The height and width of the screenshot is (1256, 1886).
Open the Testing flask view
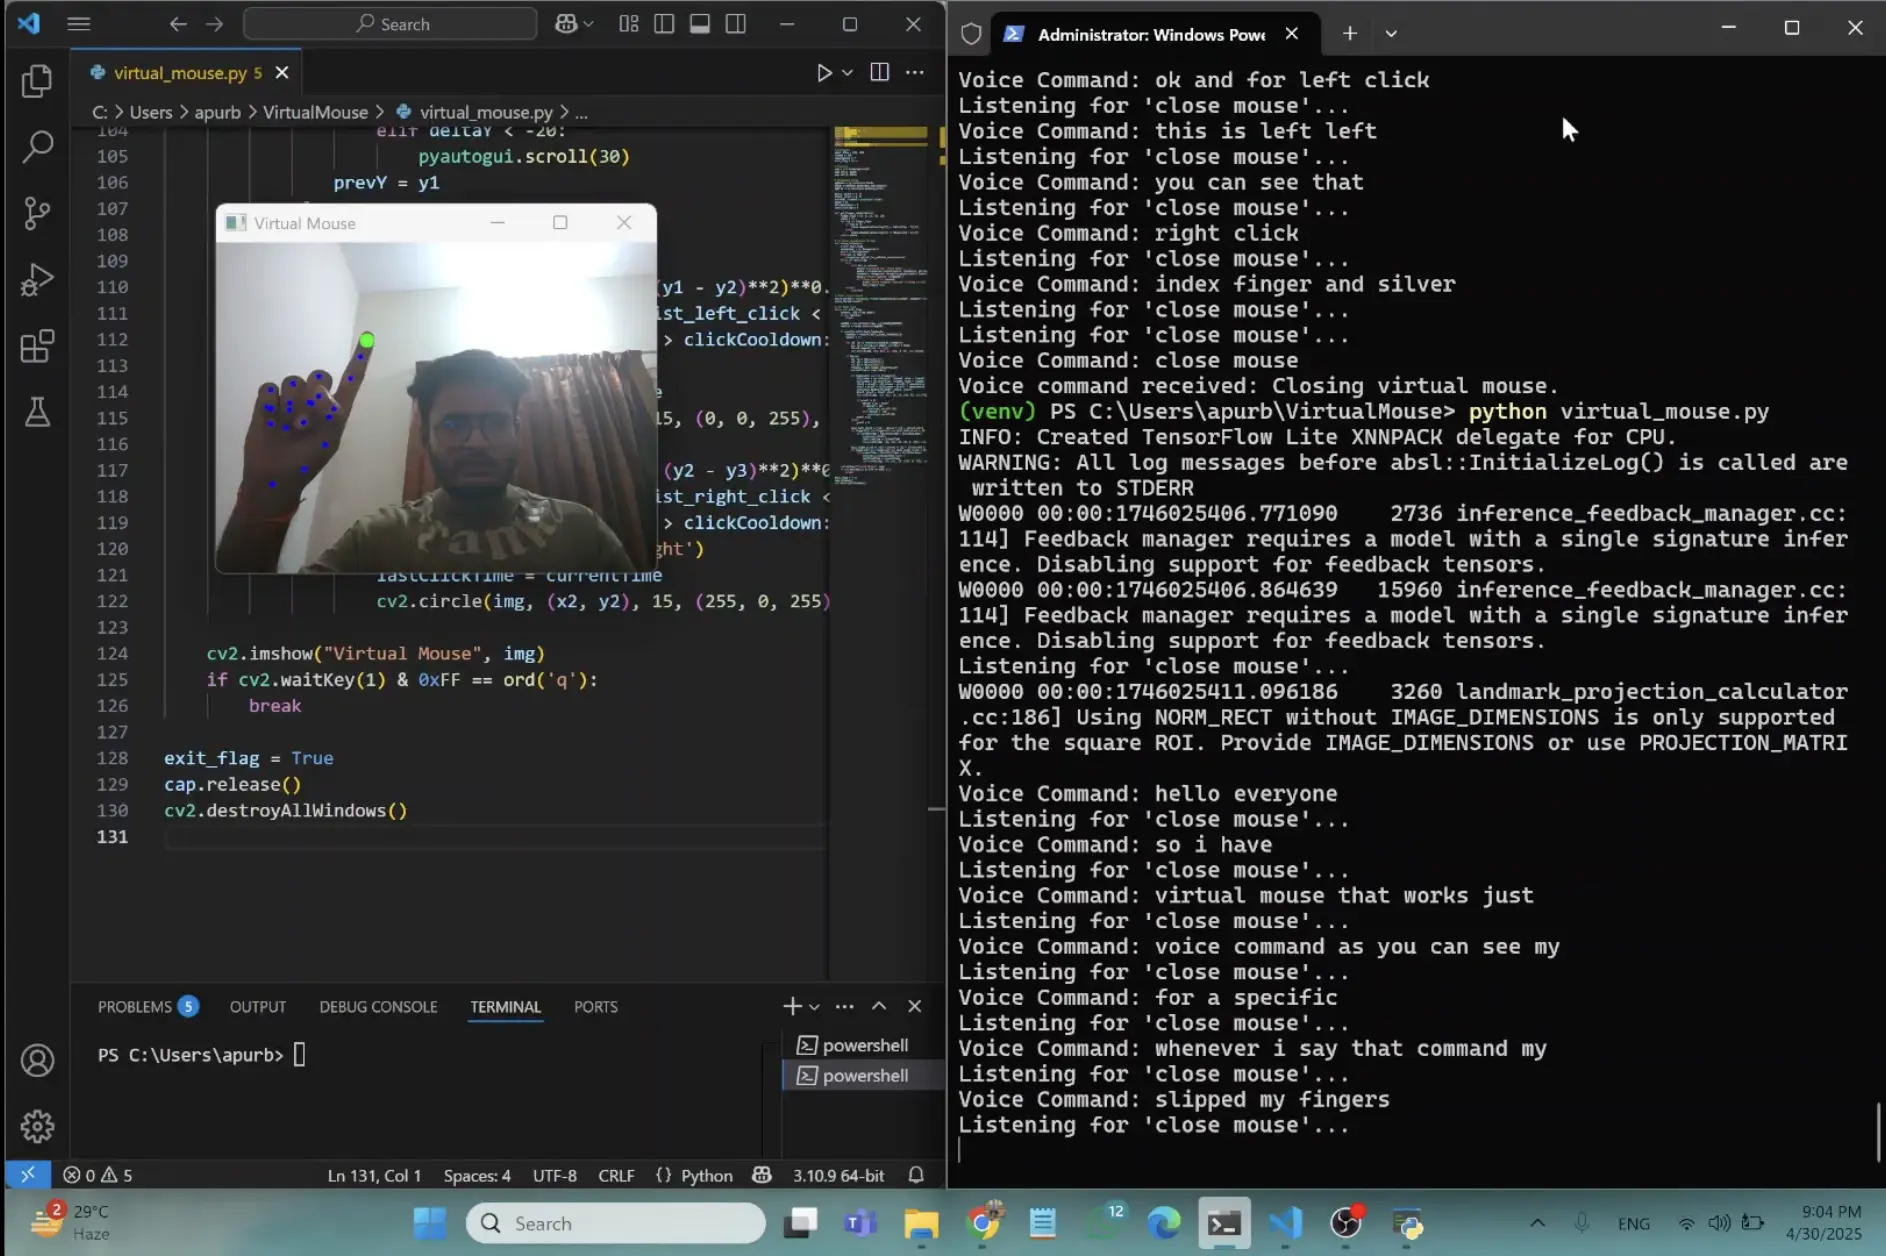tap(37, 412)
